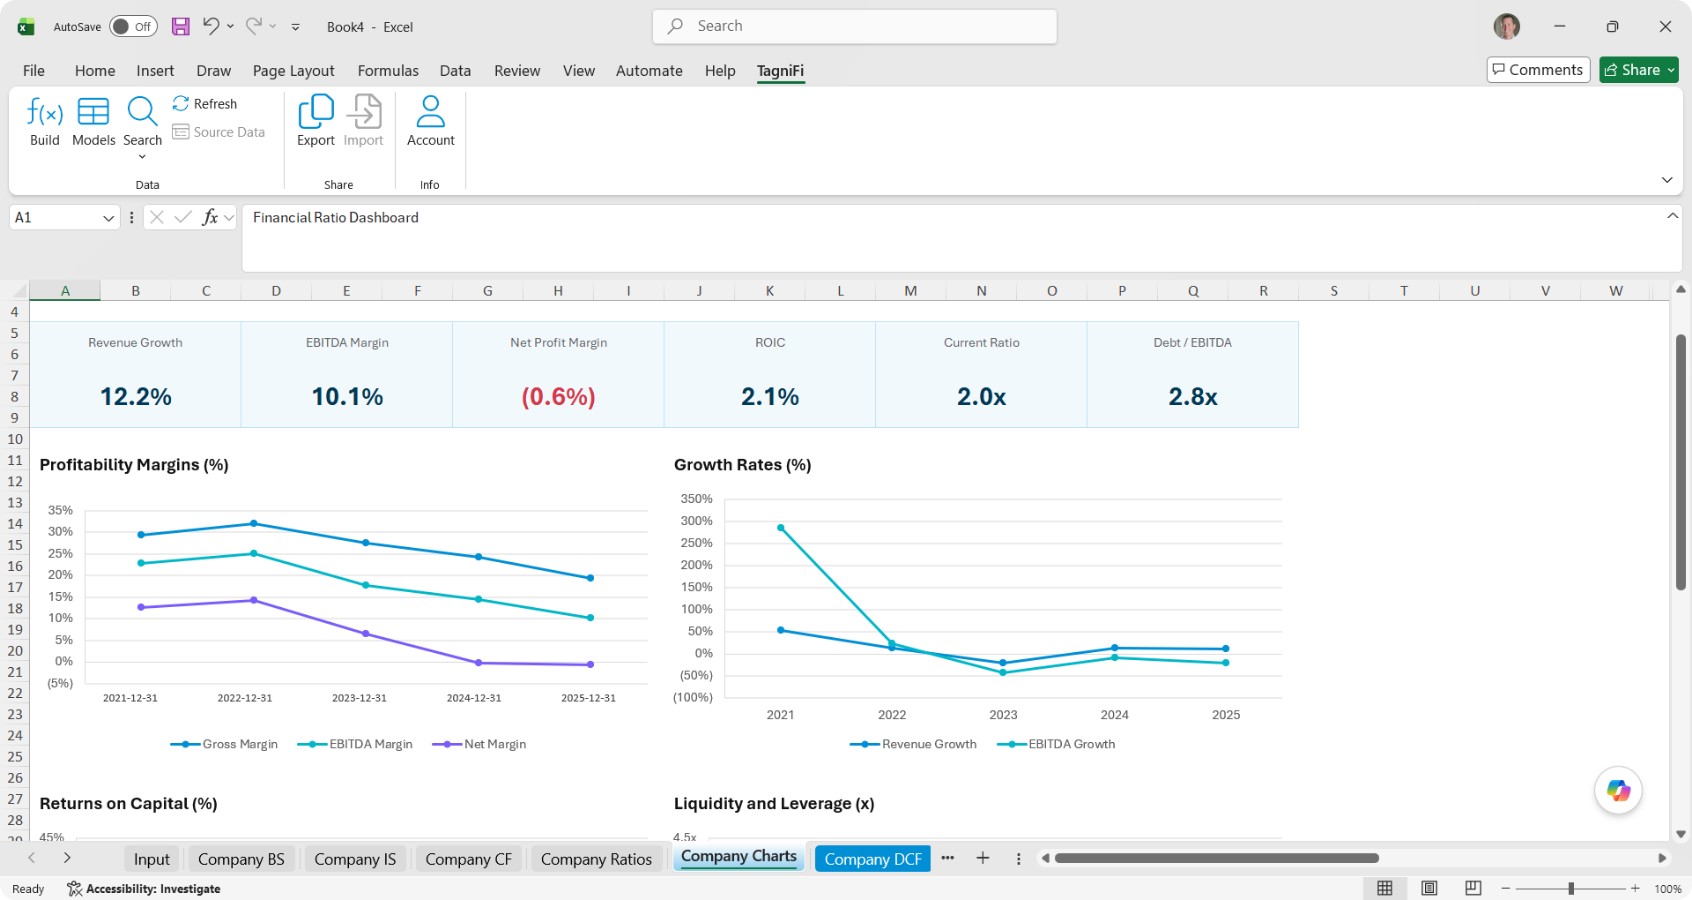Click the Undo arrow icon
Image resolution: width=1692 pixels, height=900 pixels.
click(x=210, y=26)
